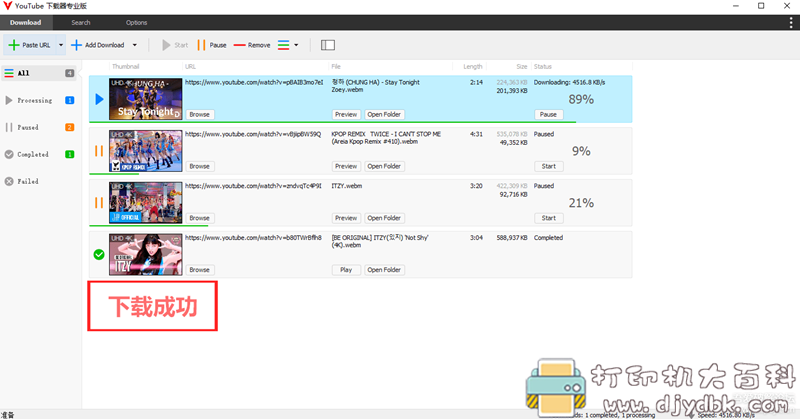This screenshot has height=419, width=800.
Task: Select the Processing filter in sidebar
Action: (39, 100)
